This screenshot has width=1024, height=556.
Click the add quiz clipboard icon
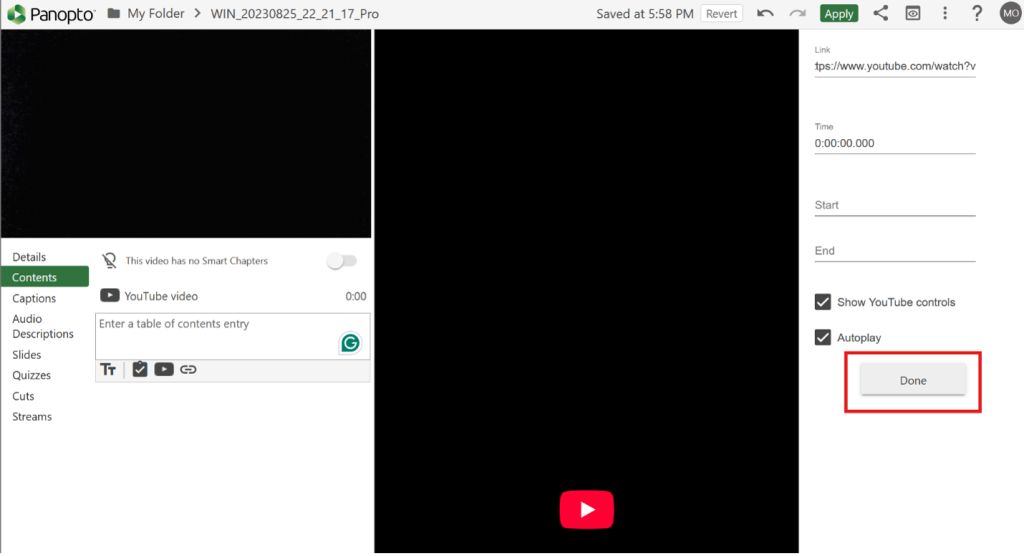tap(140, 369)
